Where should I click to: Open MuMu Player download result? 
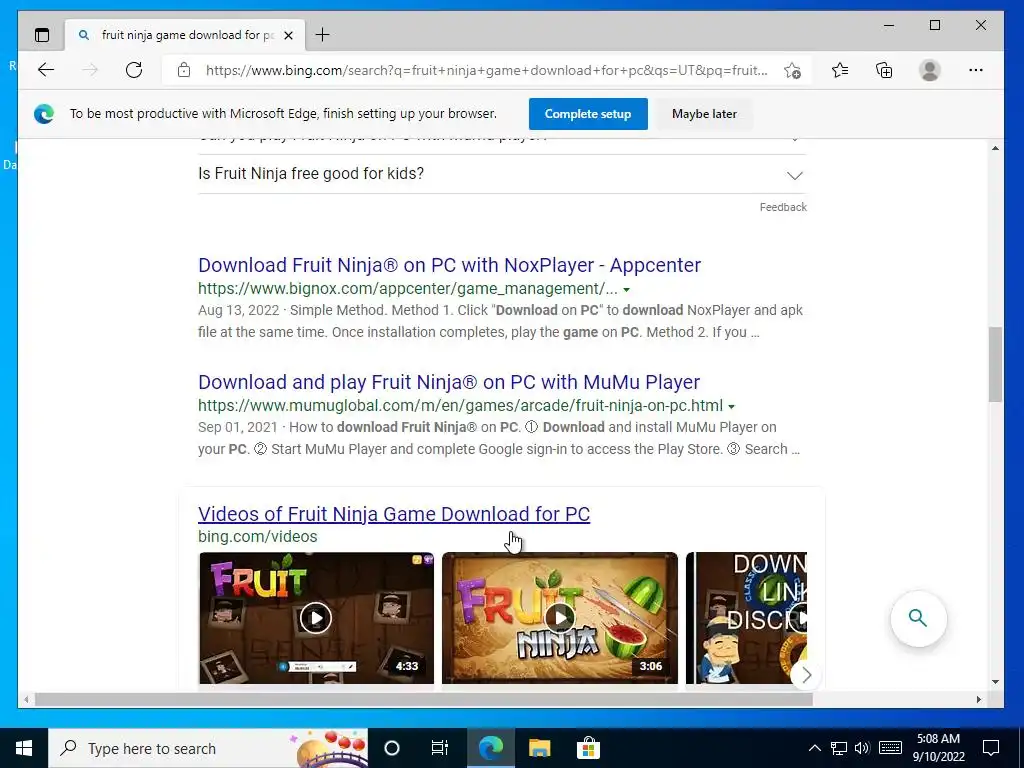[x=449, y=382]
